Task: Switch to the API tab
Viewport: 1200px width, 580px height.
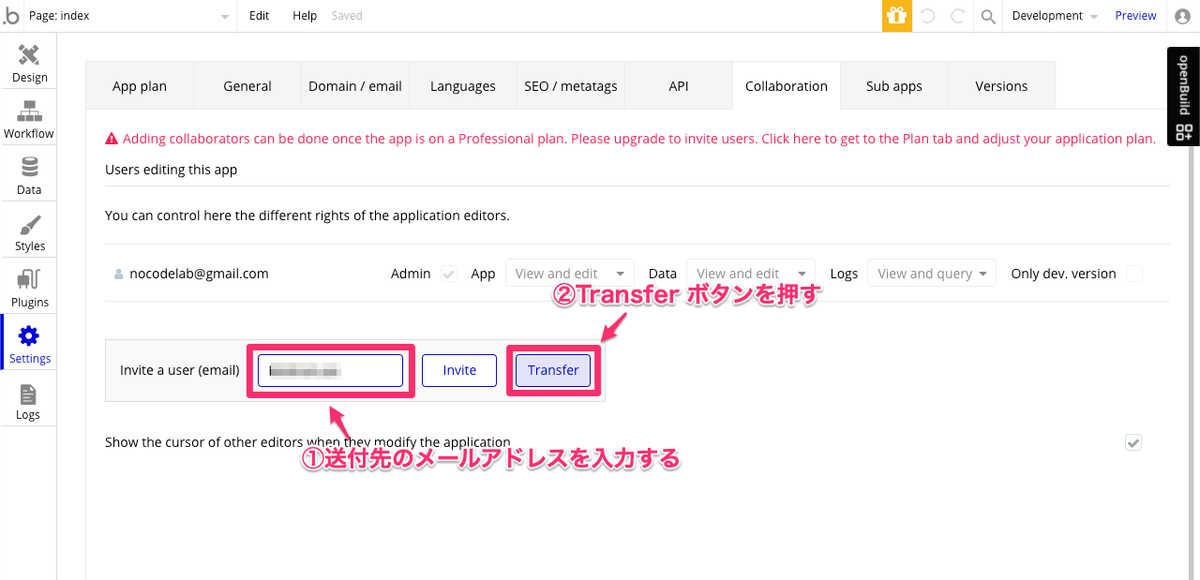Action: click(x=679, y=86)
